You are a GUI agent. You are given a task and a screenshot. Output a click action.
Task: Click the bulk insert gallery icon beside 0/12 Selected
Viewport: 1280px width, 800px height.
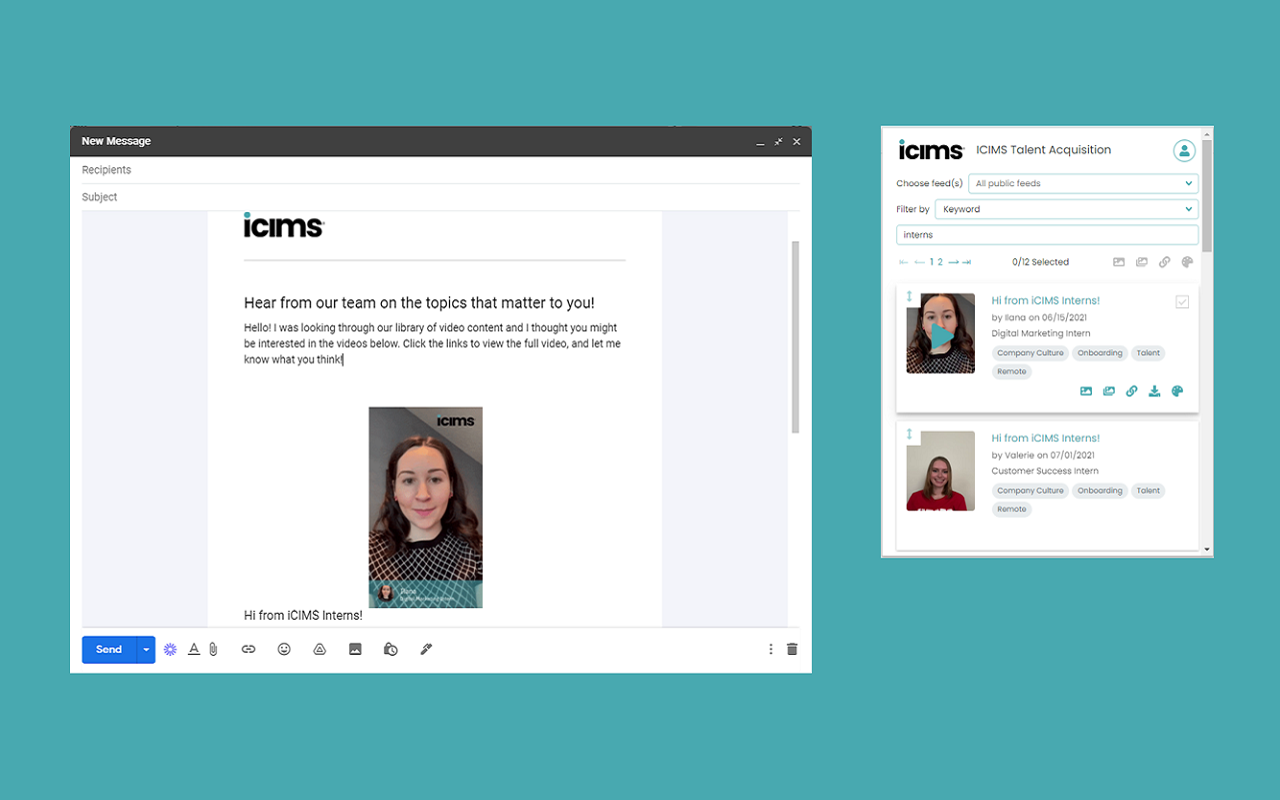coord(1142,262)
